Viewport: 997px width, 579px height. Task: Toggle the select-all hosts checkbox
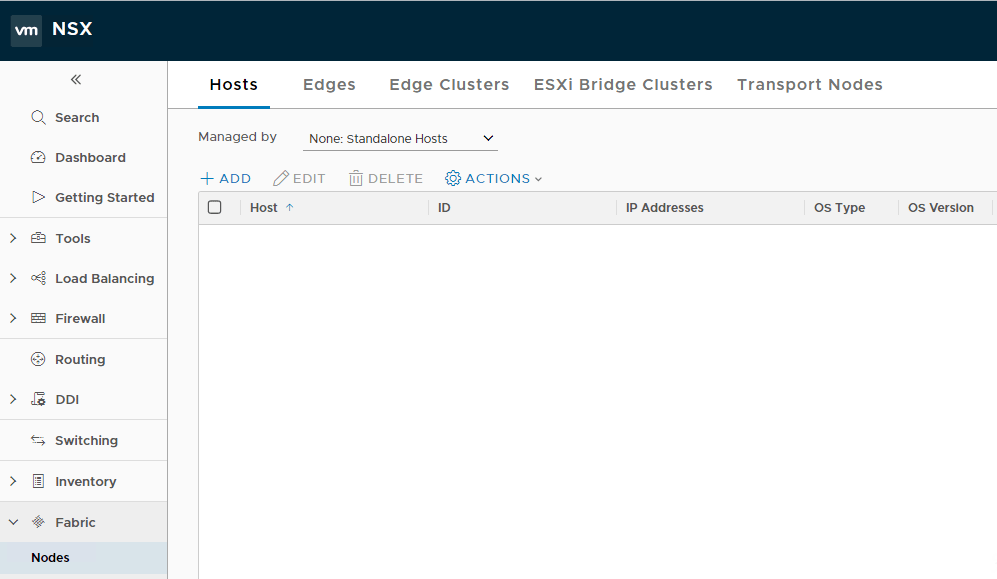[214, 207]
